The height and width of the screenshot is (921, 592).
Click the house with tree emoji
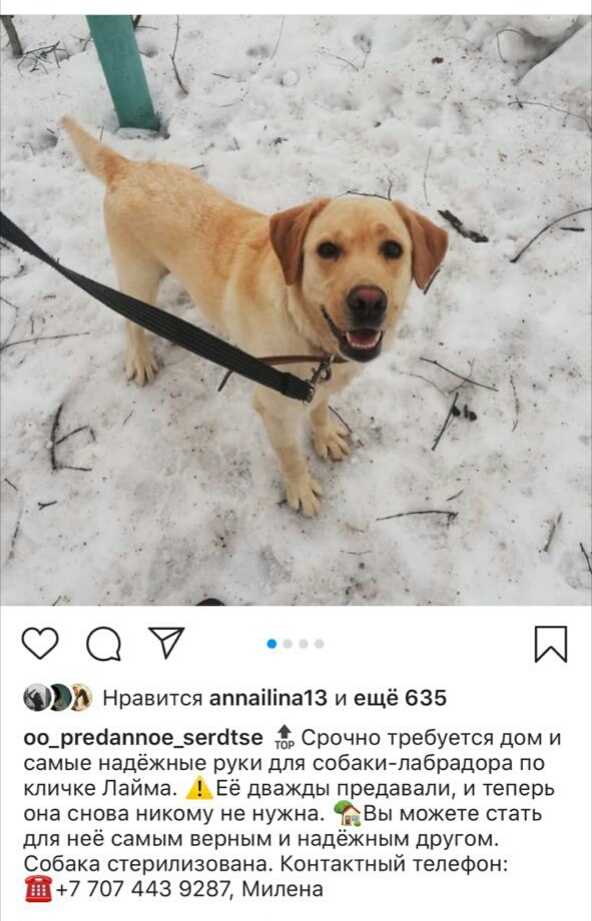[x=348, y=814]
